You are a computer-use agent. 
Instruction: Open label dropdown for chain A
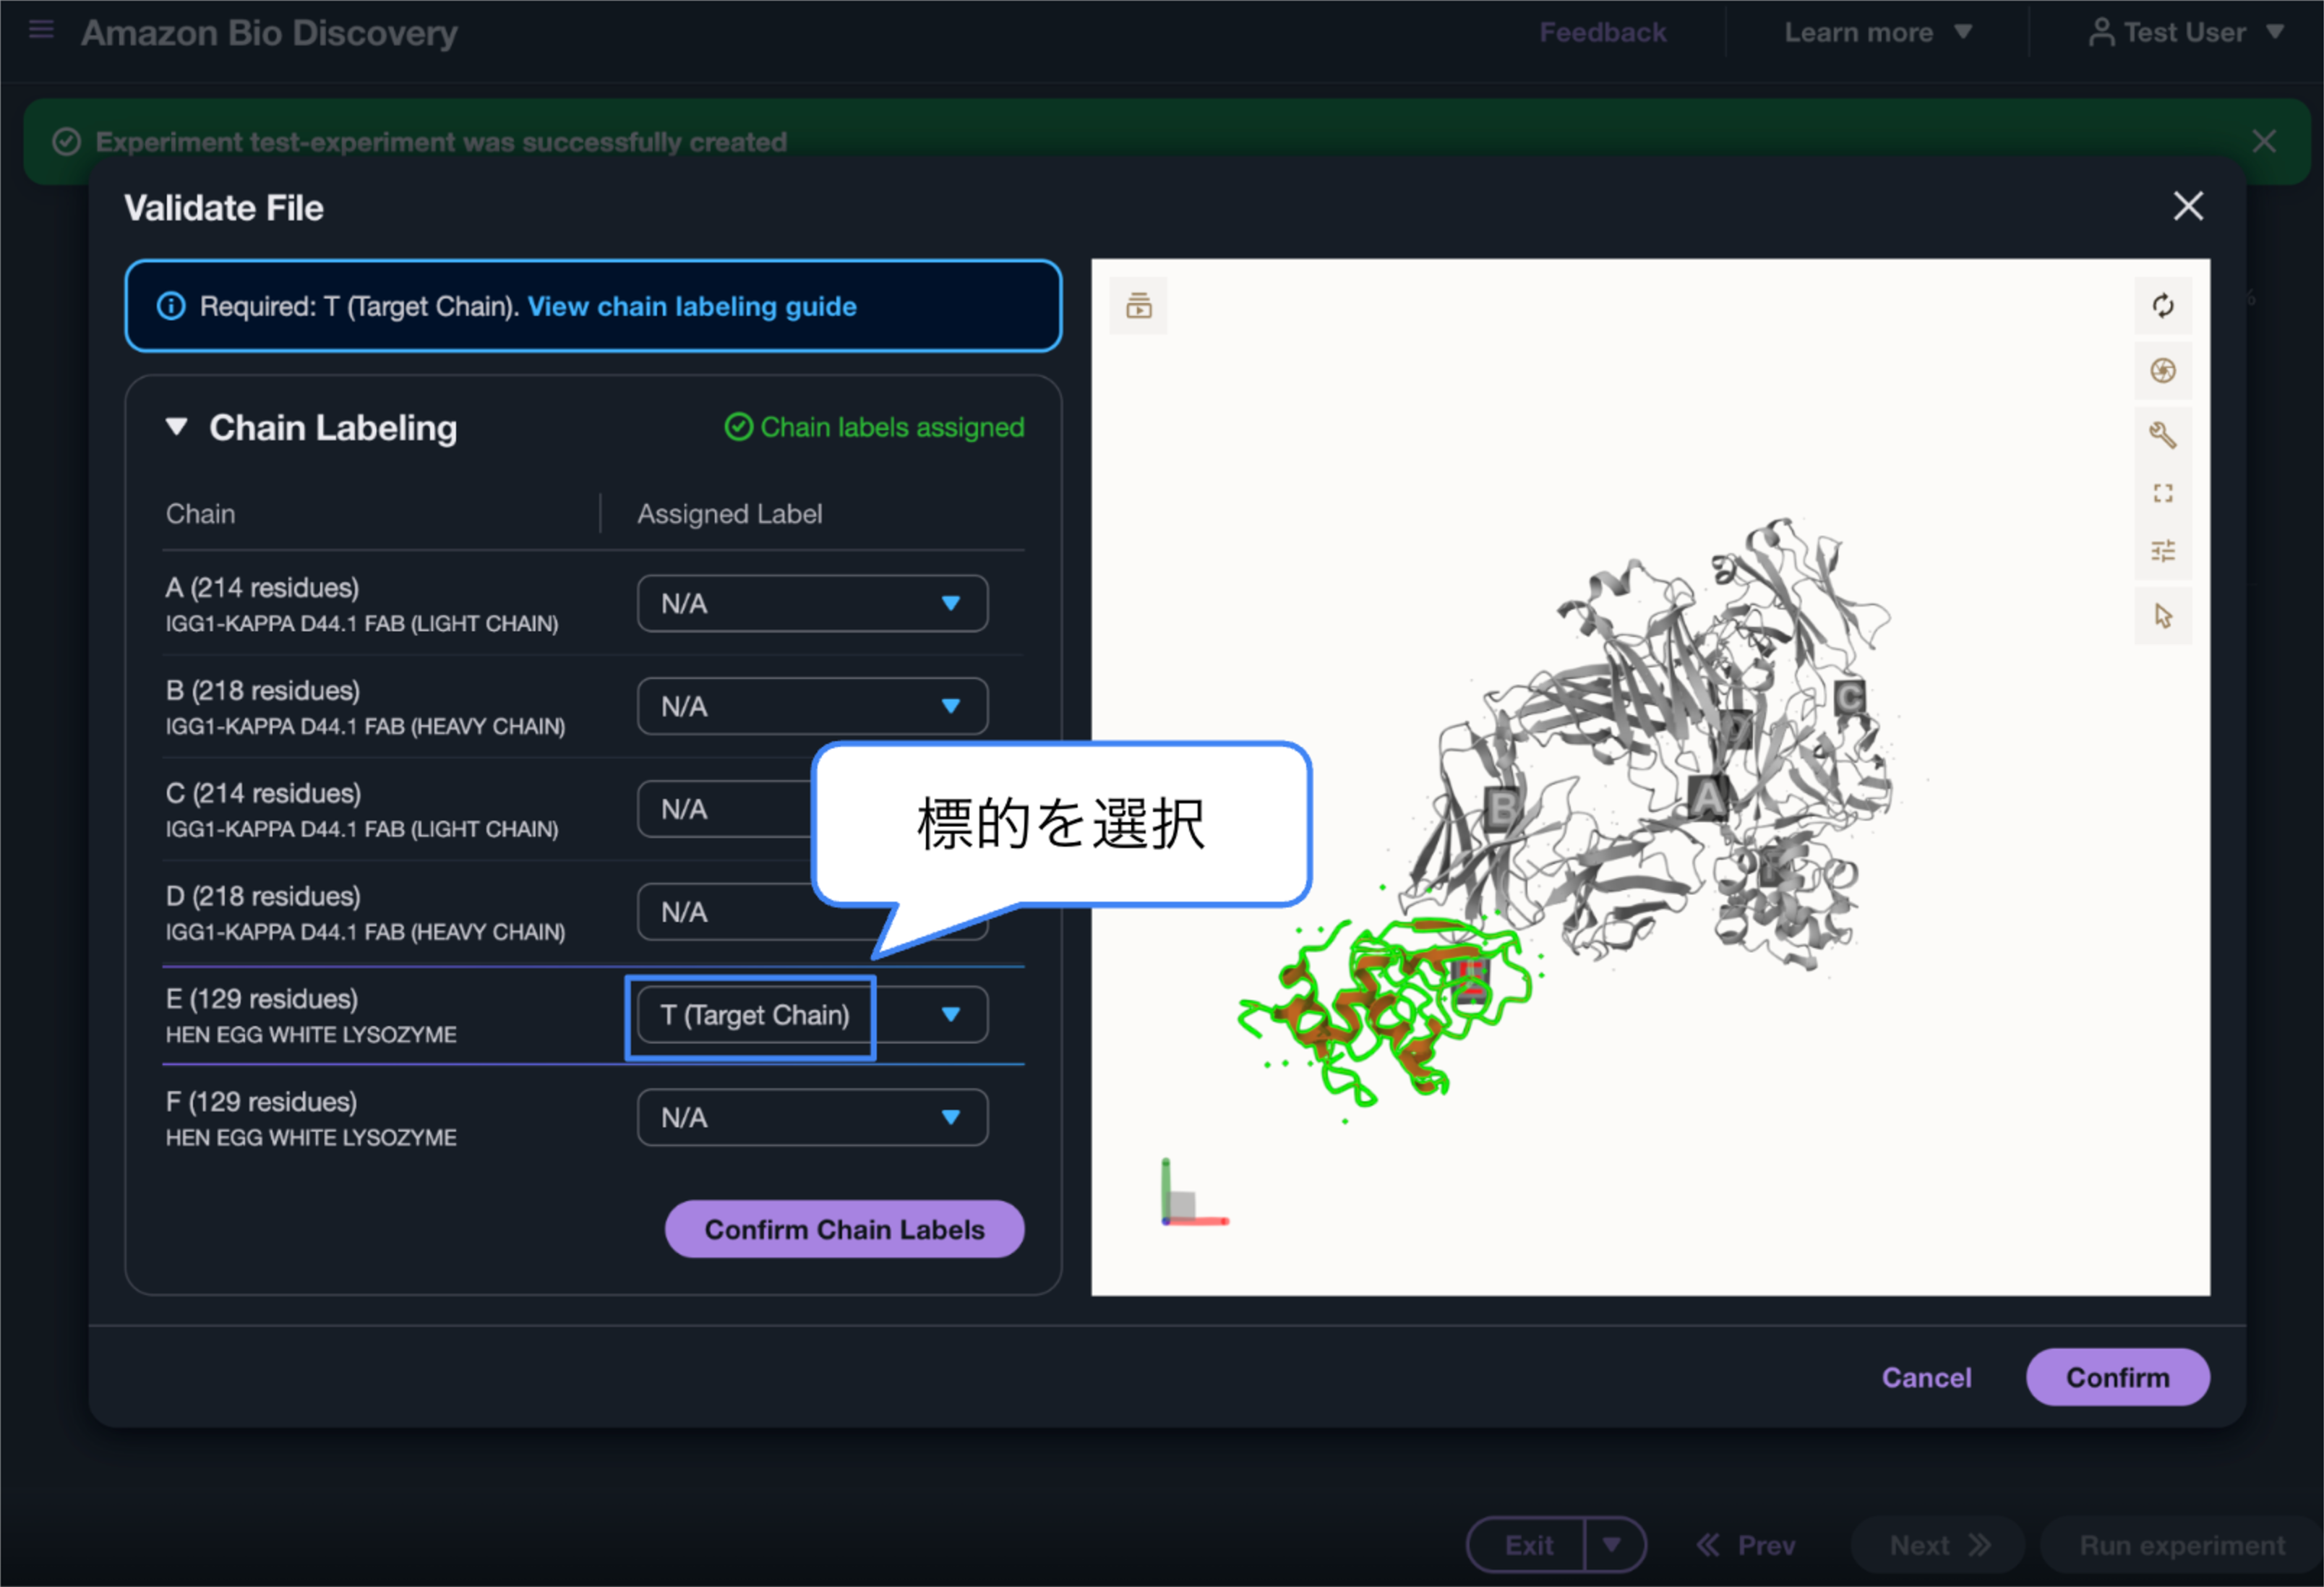[812, 603]
